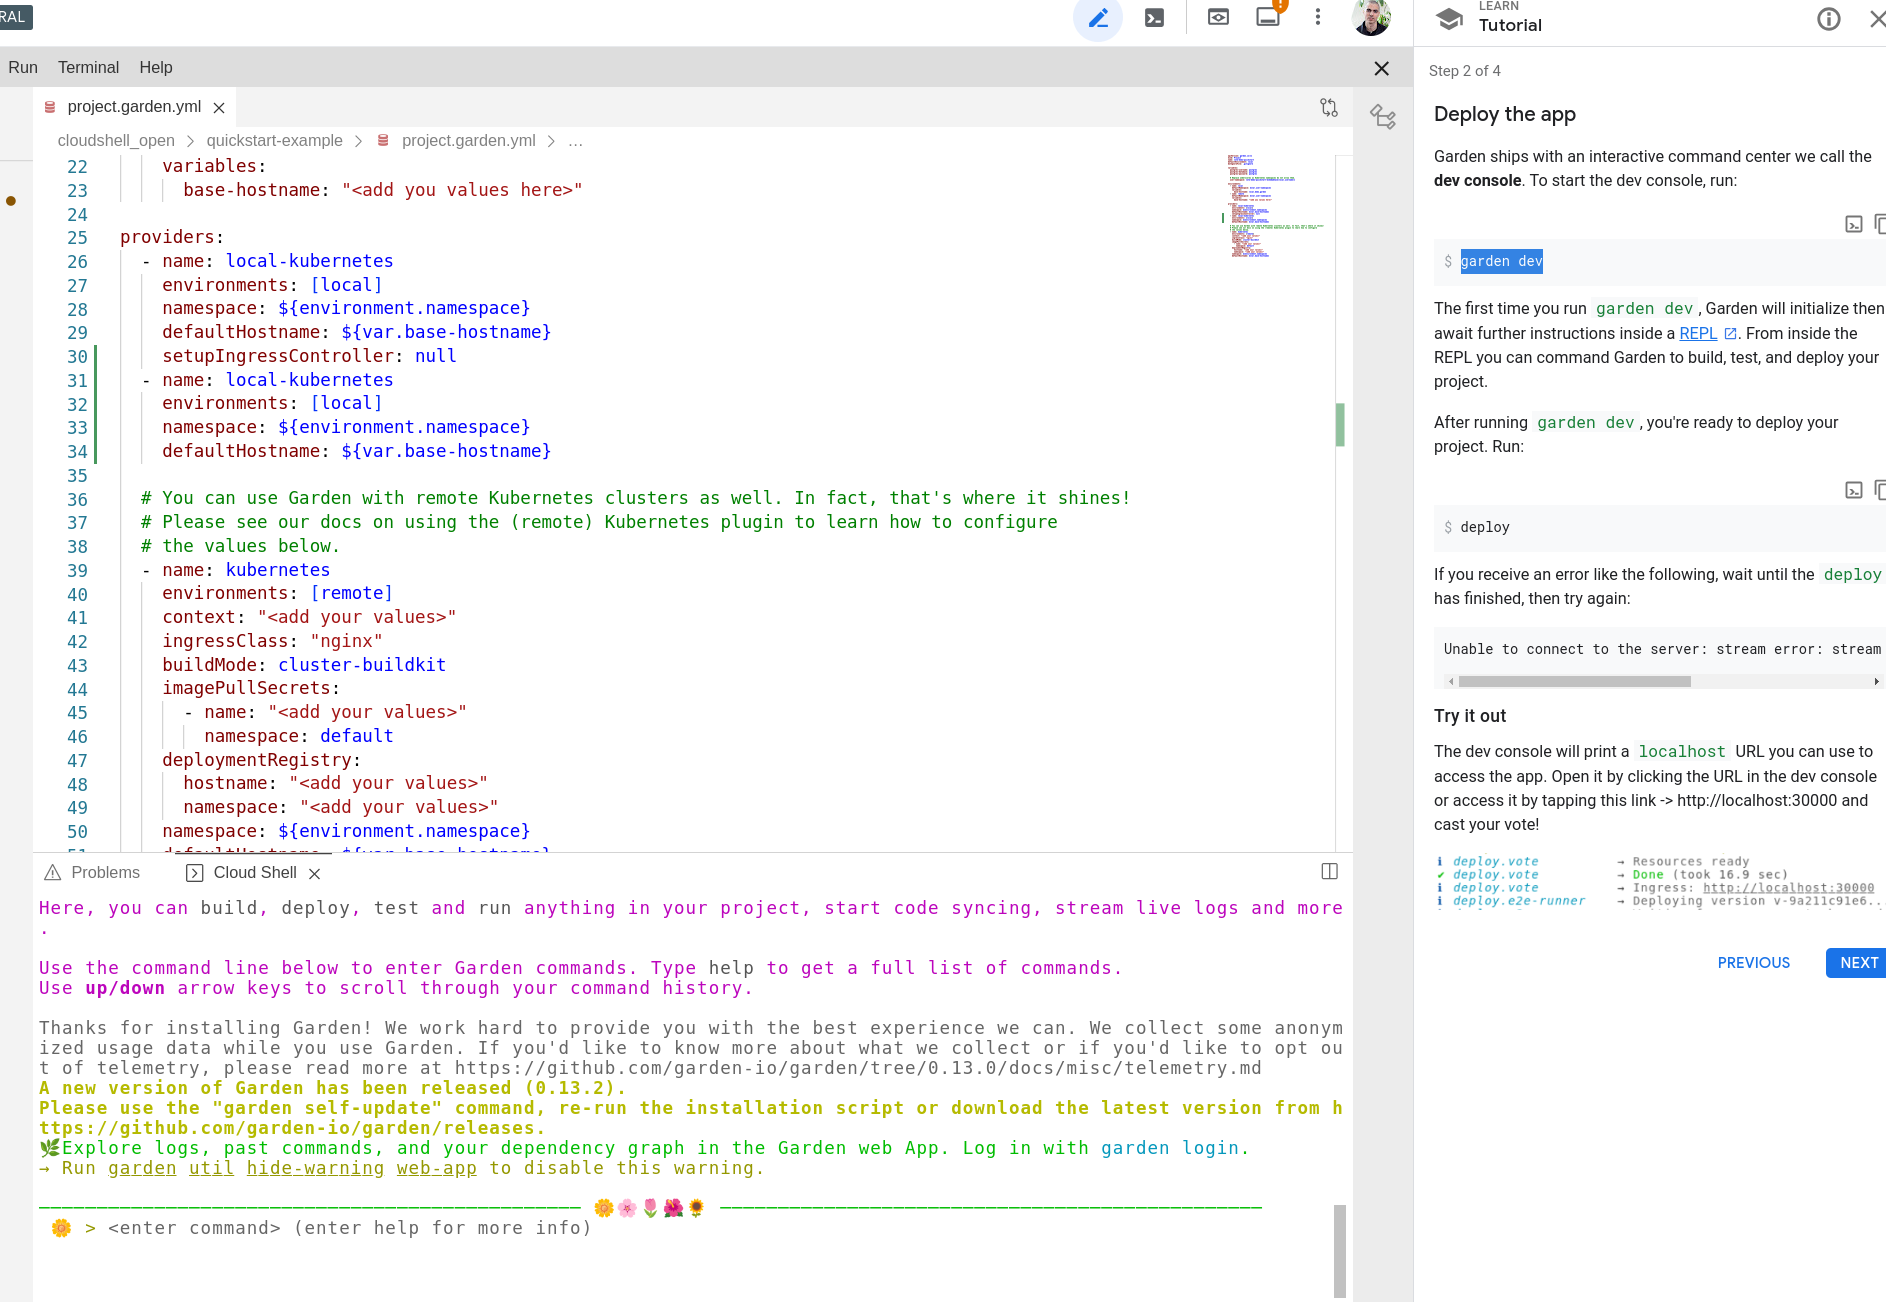The height and width of the screenshot is (1302, 1886).
Task: Open the cloudshell_open breadcrumb folder
Action: pyautogui.click(x=115, y=141)
